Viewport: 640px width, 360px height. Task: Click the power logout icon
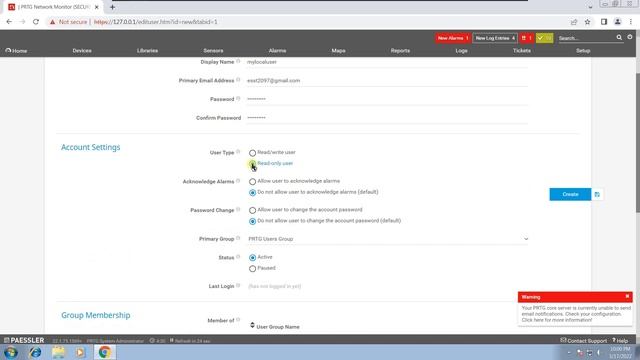630,37
